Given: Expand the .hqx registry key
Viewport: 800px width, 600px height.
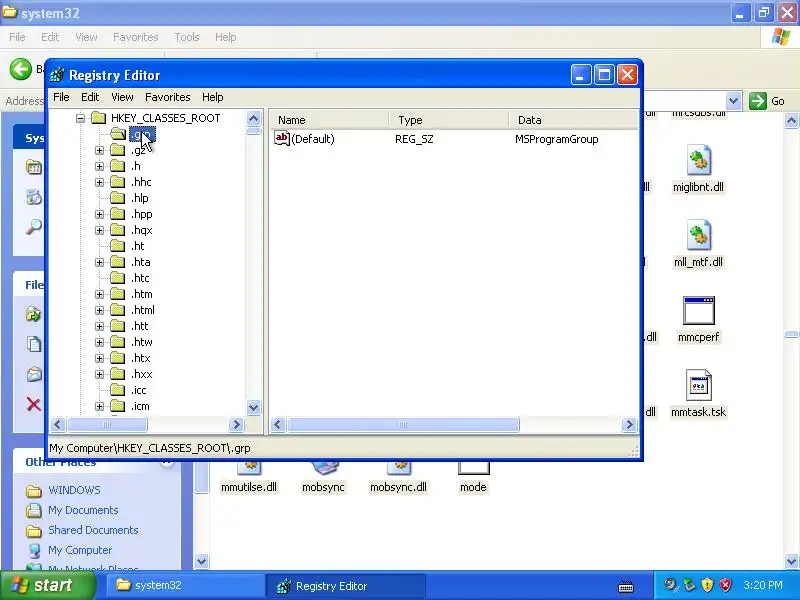Looking at the screenshot, I should click(x=99, y=230).
